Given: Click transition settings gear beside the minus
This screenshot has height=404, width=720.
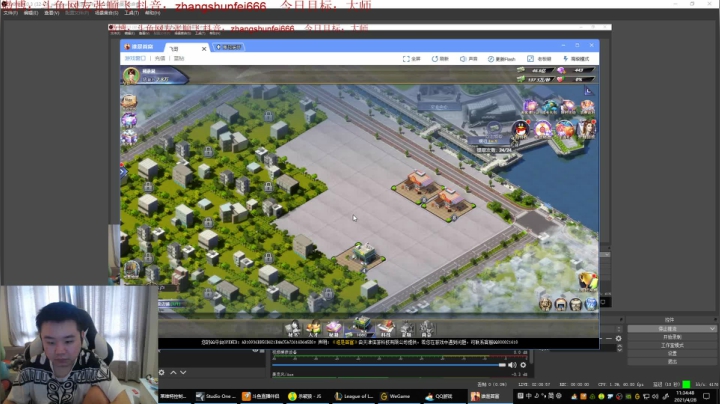Looking at the screenshot, I should coord(619,338).
